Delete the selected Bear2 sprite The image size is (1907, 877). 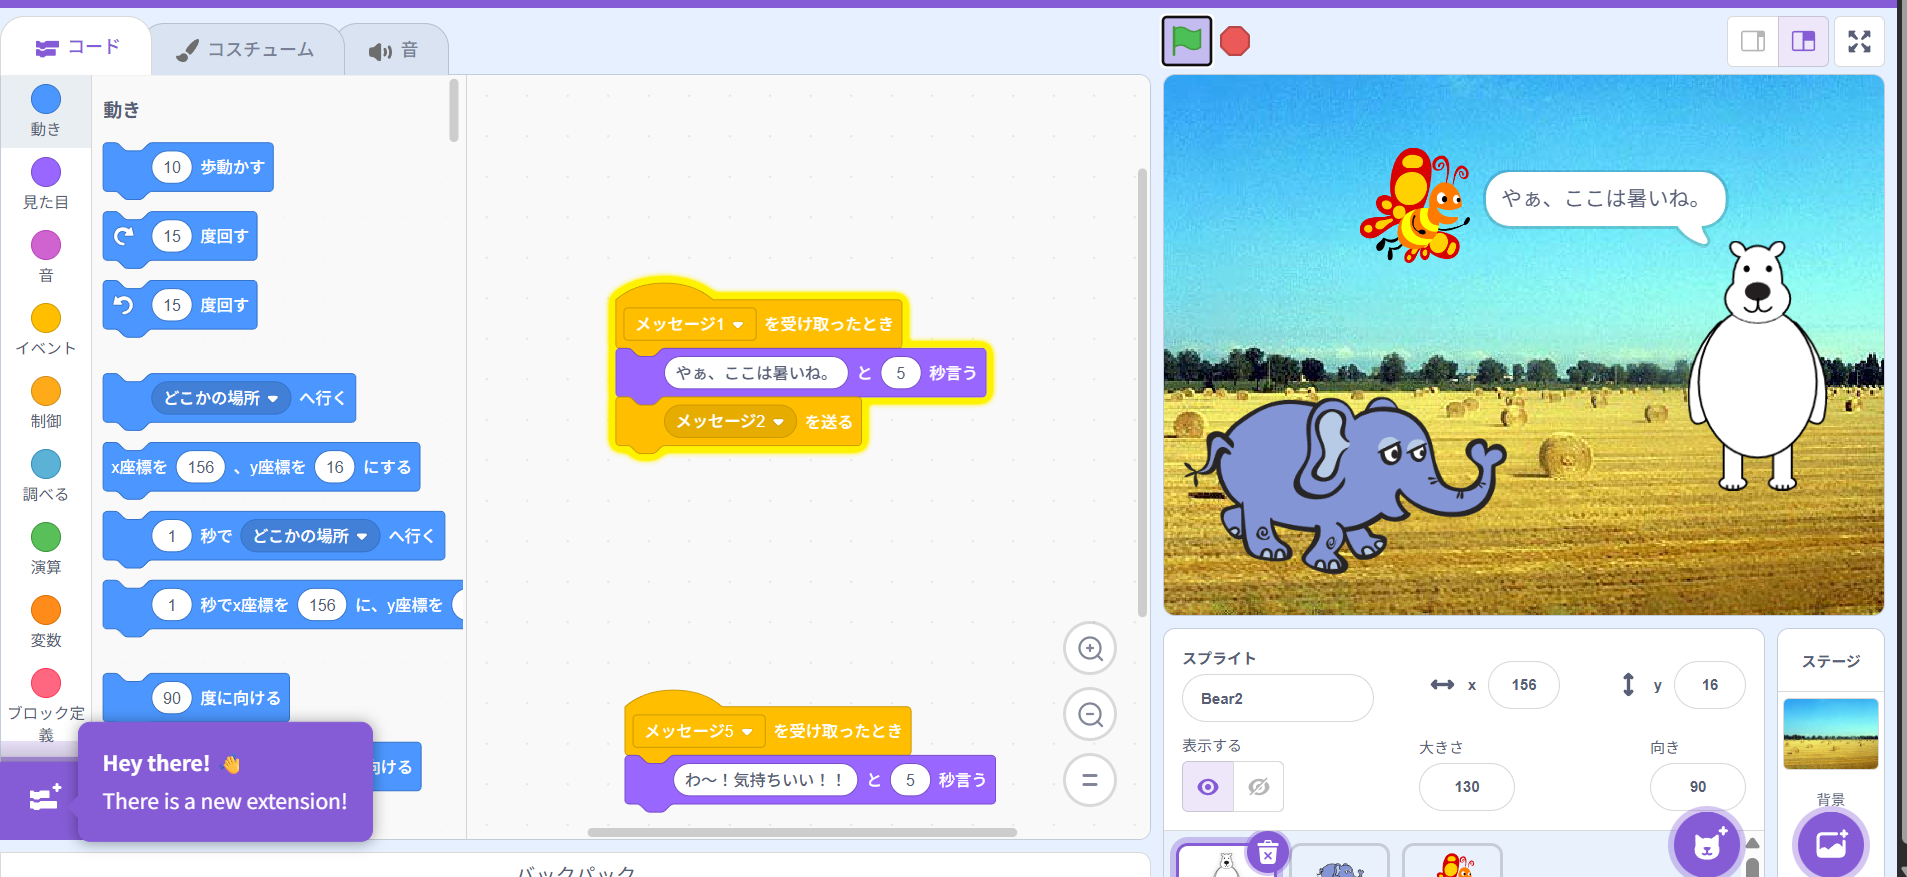click(x=1268, y=853)
